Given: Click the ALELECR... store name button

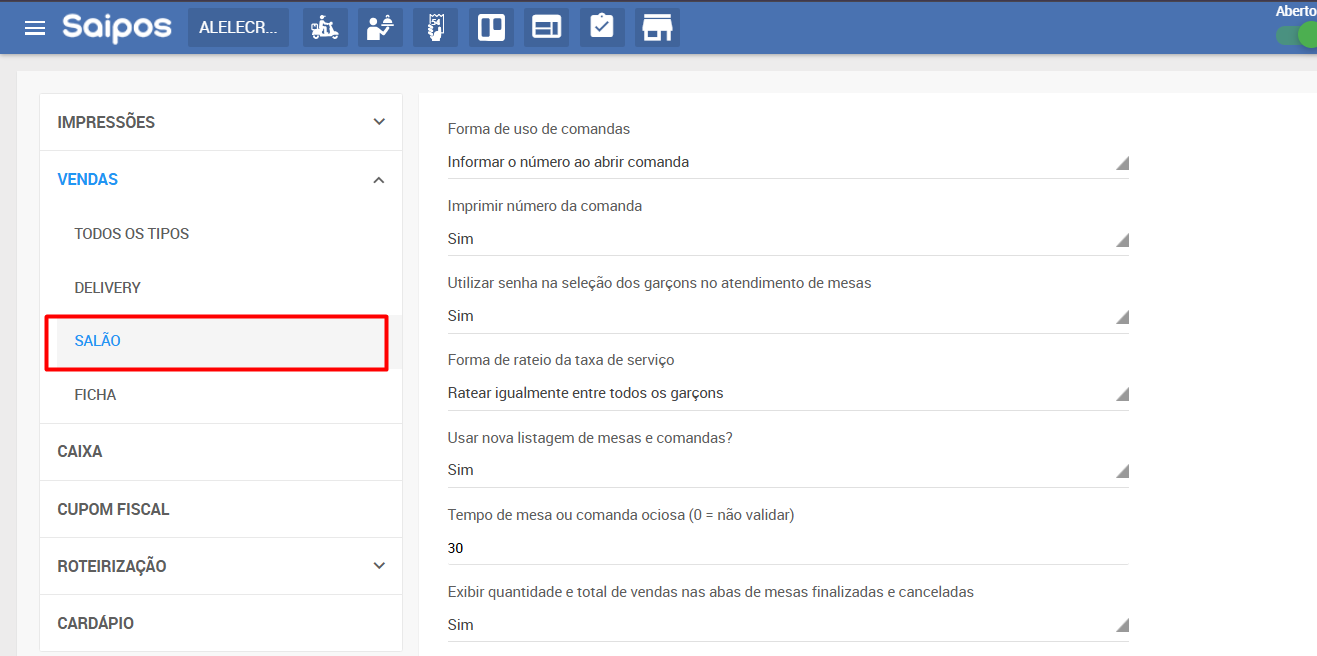Looking at the screenshot, I should [238, 28].
